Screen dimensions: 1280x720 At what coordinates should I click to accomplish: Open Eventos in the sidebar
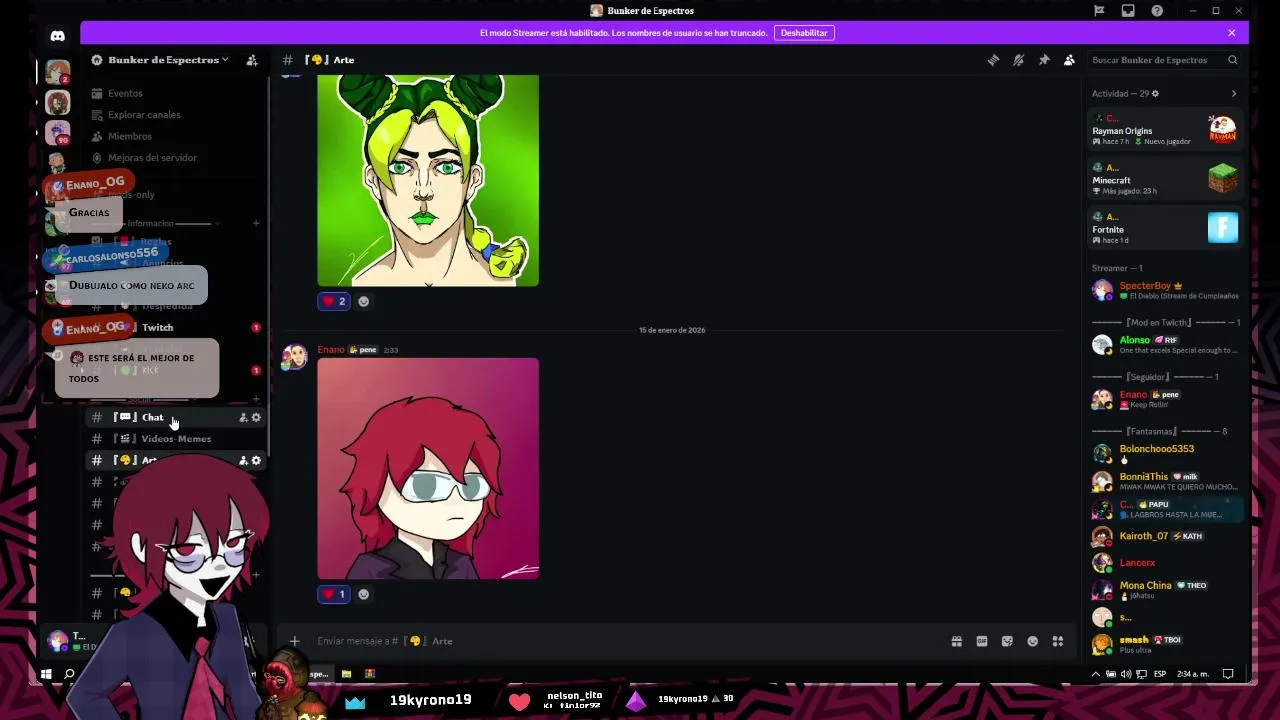coord(125,93)
